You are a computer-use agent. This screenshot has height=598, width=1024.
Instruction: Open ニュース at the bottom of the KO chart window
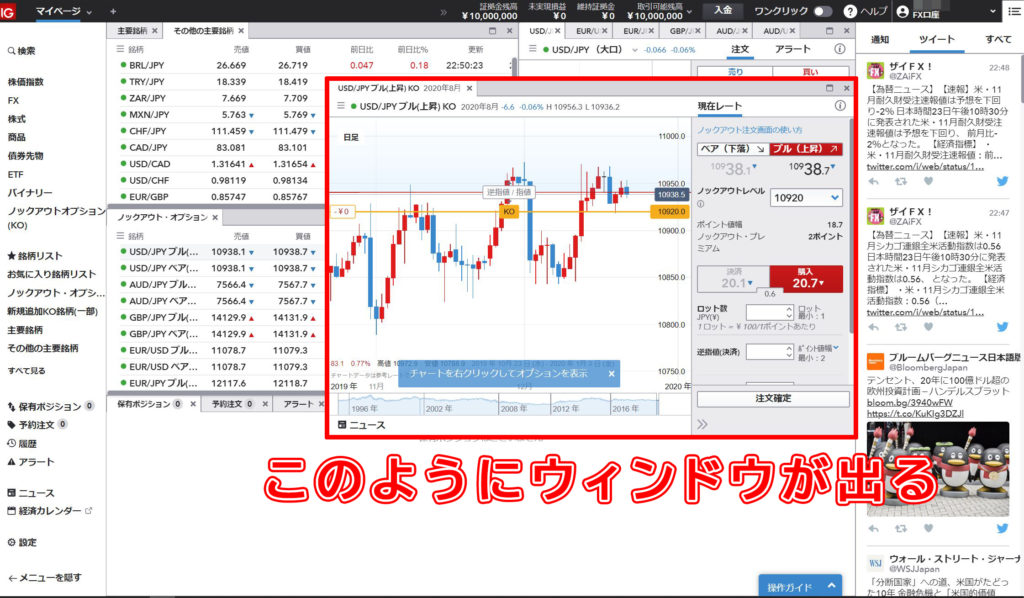(x=361, y=425)
